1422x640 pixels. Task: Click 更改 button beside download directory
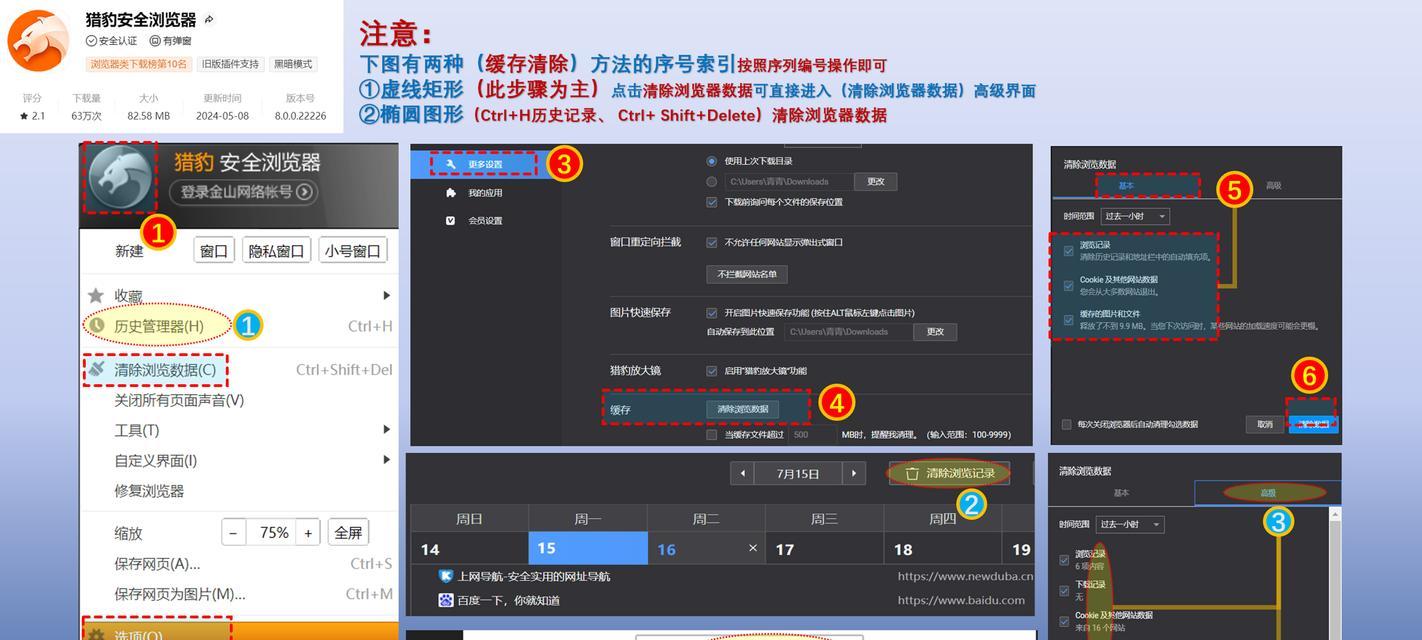click(x=876, y=182)
